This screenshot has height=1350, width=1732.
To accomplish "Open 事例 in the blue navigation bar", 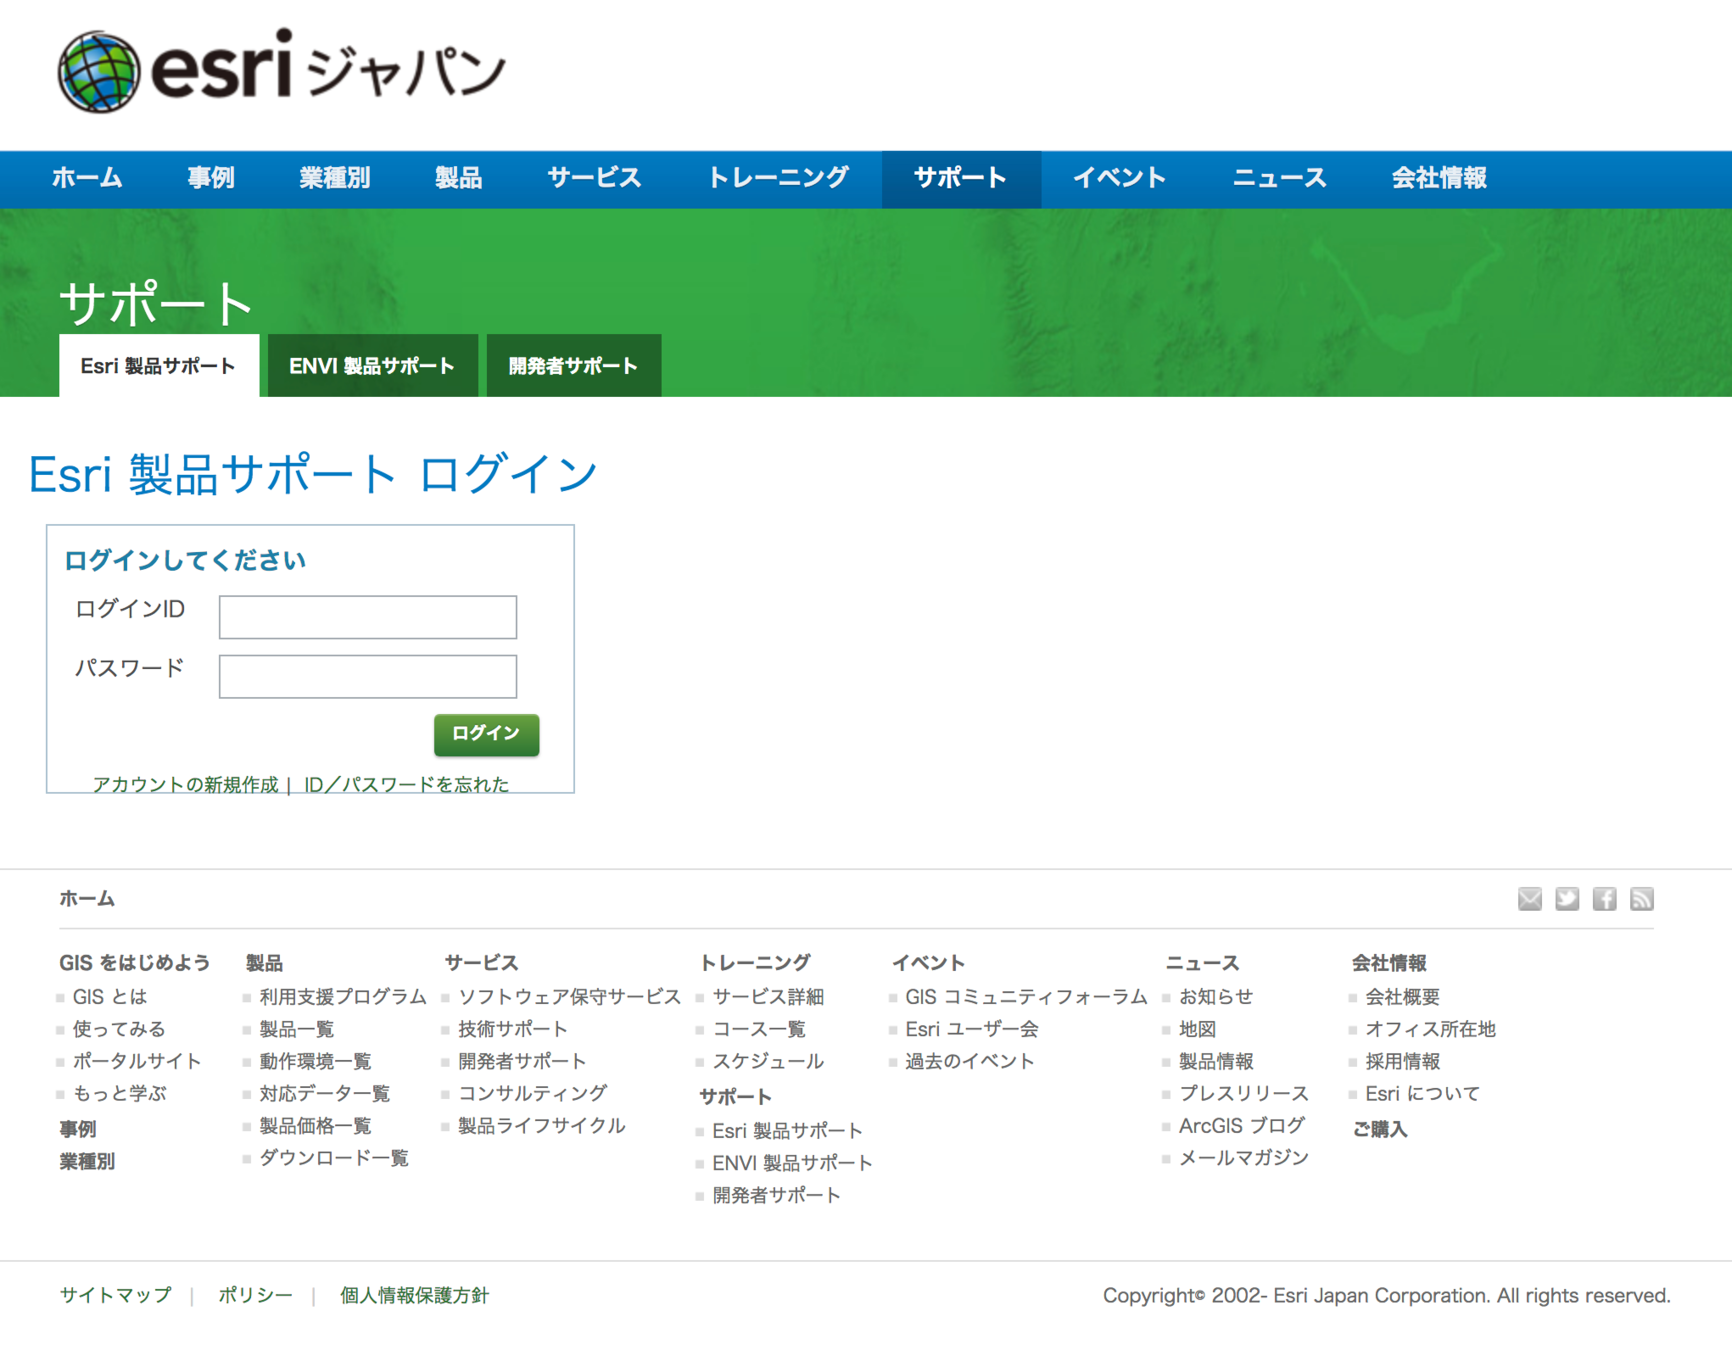I will [211, 178].
